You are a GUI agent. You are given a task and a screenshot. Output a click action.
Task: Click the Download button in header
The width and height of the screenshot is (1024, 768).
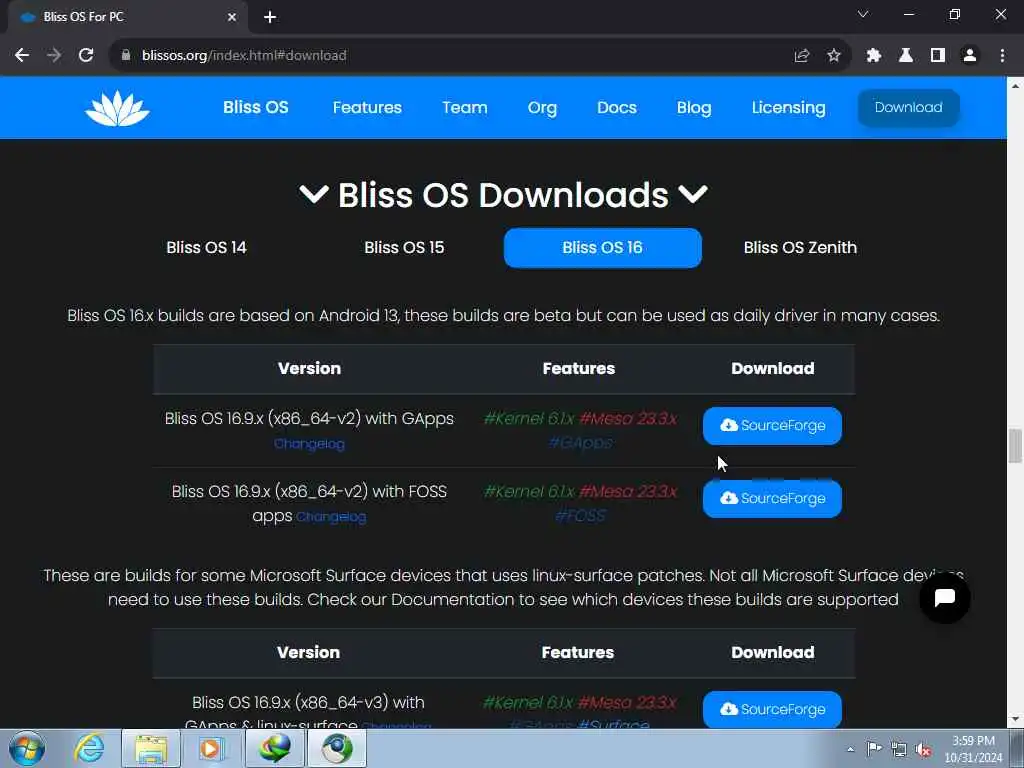908,108
